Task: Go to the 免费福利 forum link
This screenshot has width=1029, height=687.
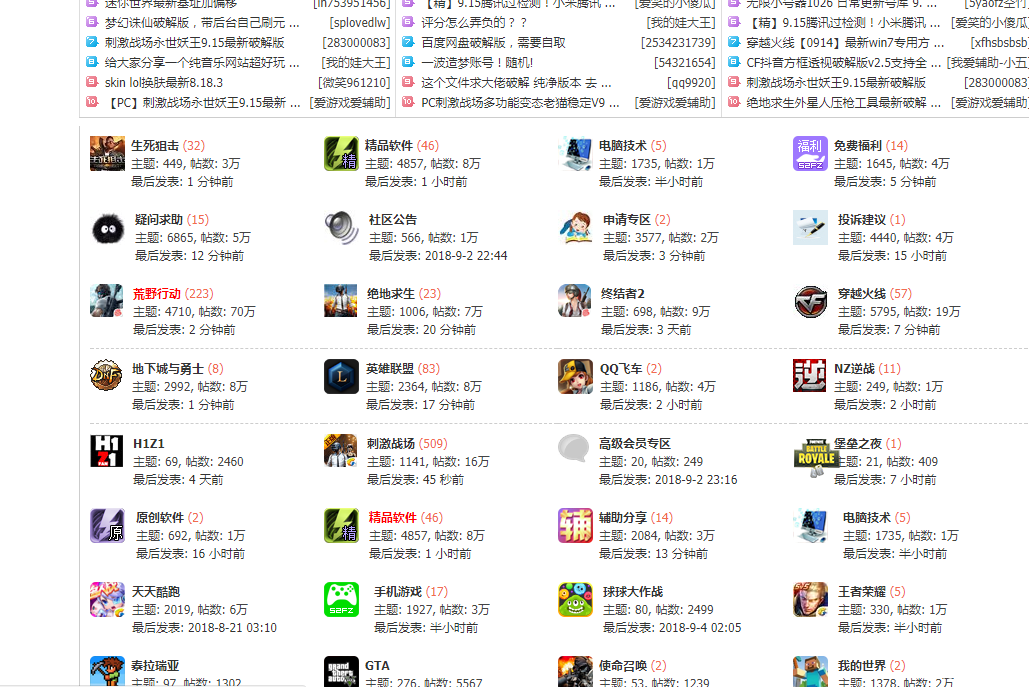Action: point(858,146)
